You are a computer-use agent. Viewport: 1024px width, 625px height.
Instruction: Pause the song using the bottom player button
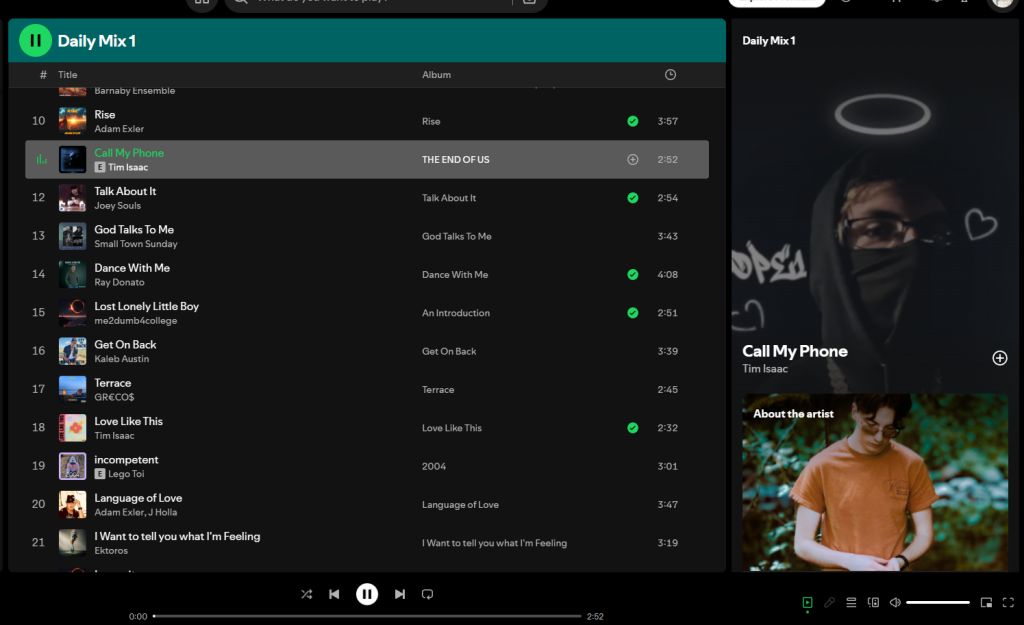coord(367,594)
